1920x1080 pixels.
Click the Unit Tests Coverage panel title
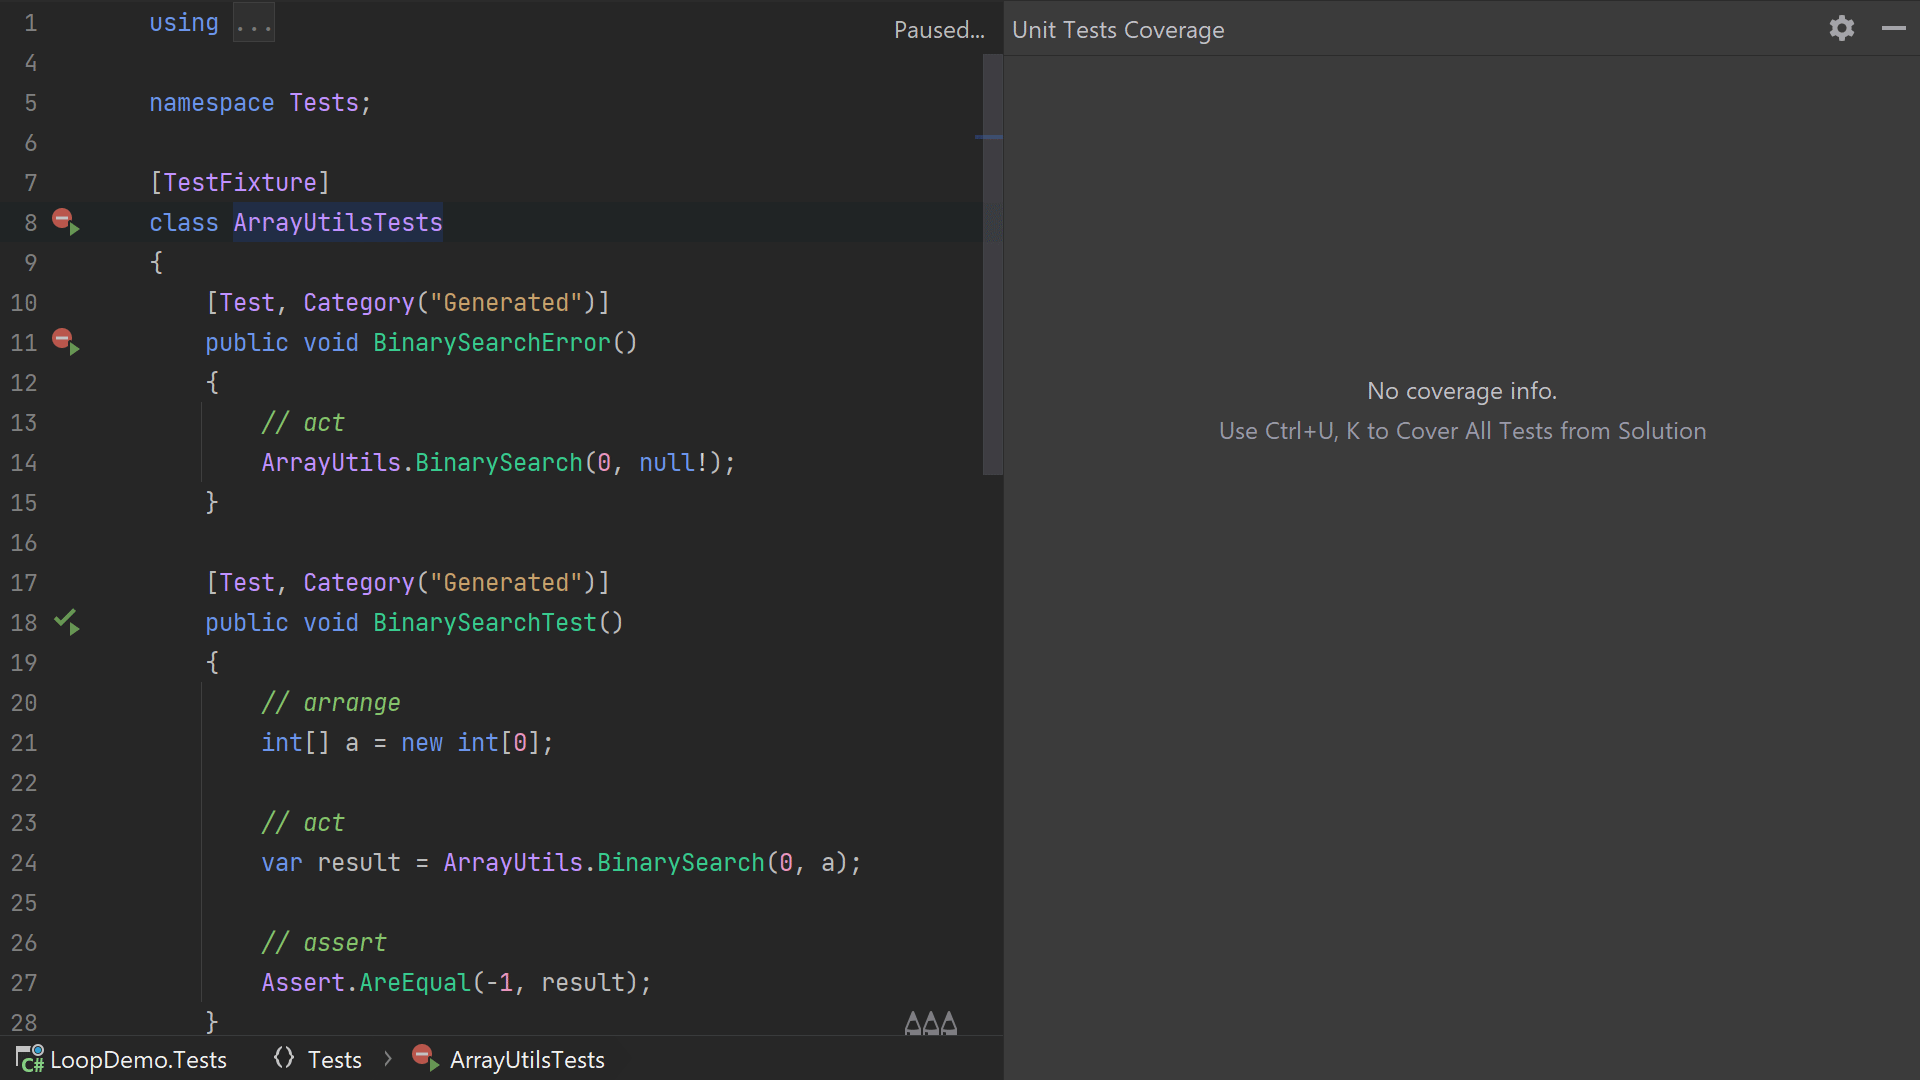[x=1118, y=29]
